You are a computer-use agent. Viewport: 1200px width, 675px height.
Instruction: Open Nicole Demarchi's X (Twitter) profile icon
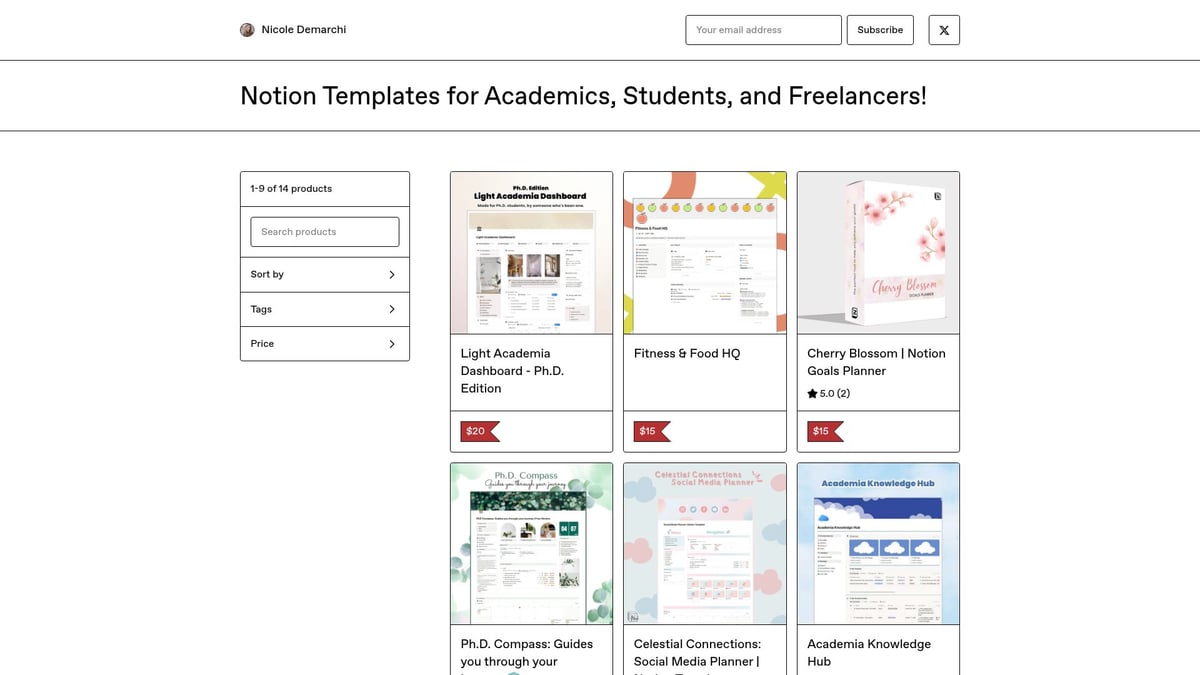pos(943,30)
